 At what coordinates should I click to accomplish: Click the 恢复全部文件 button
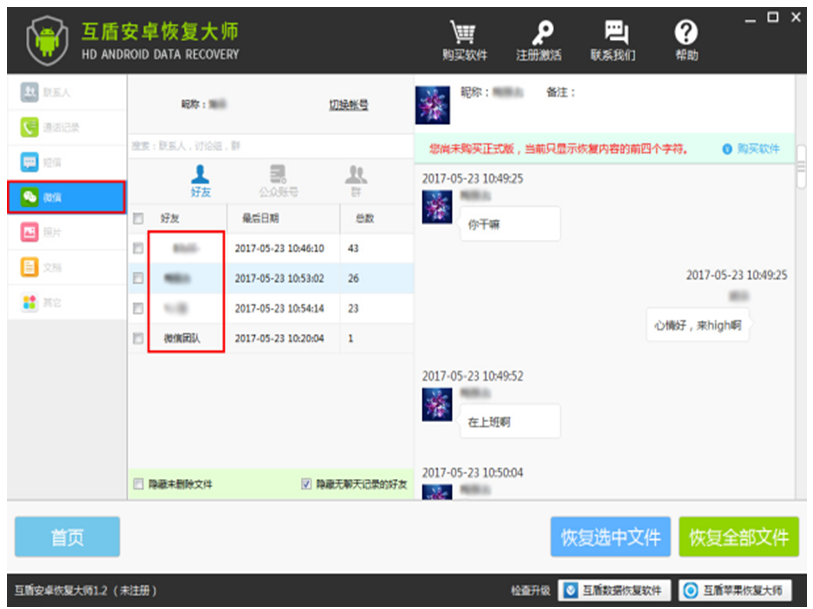pyautogui.click(x=739, y=537)
